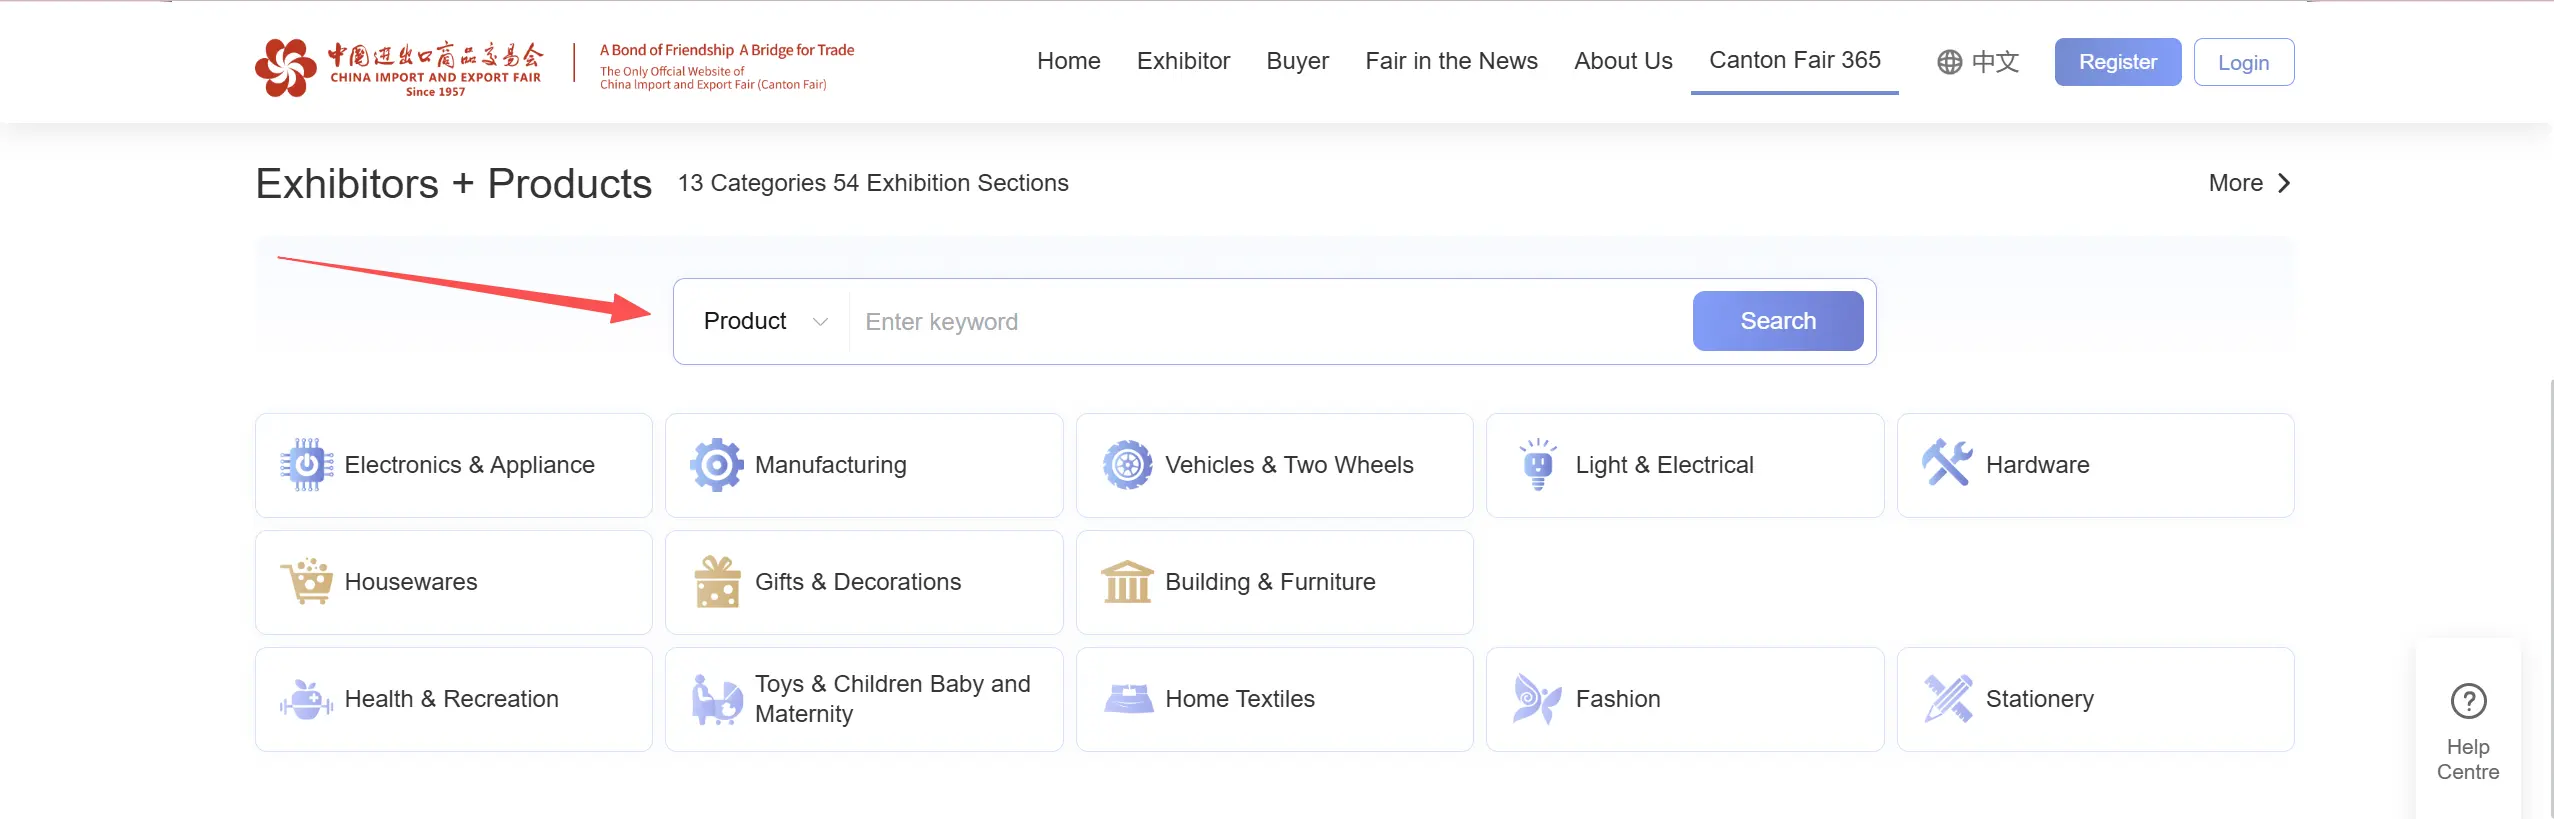Click the Stationery pencil ruler icon

pyautogui.click(x=1948, y=699)
